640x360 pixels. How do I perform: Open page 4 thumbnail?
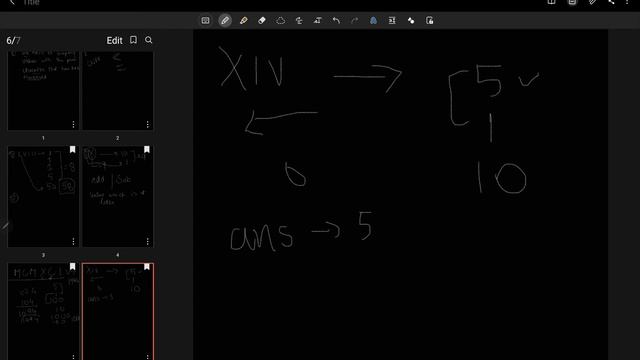click(x=118, y=196)
